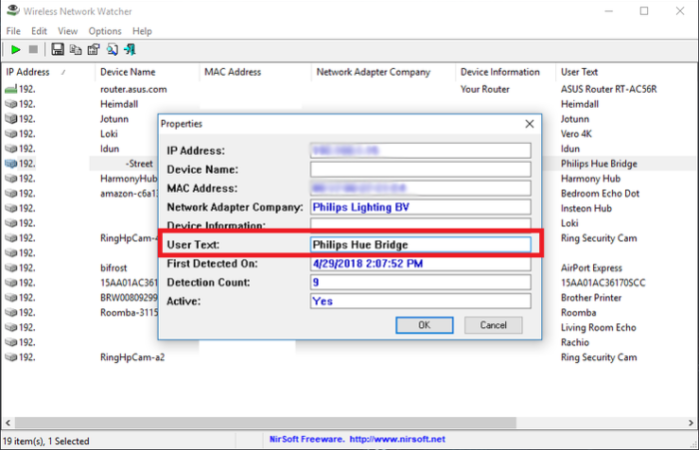Click the copy selected items toolbar icon

76,50
